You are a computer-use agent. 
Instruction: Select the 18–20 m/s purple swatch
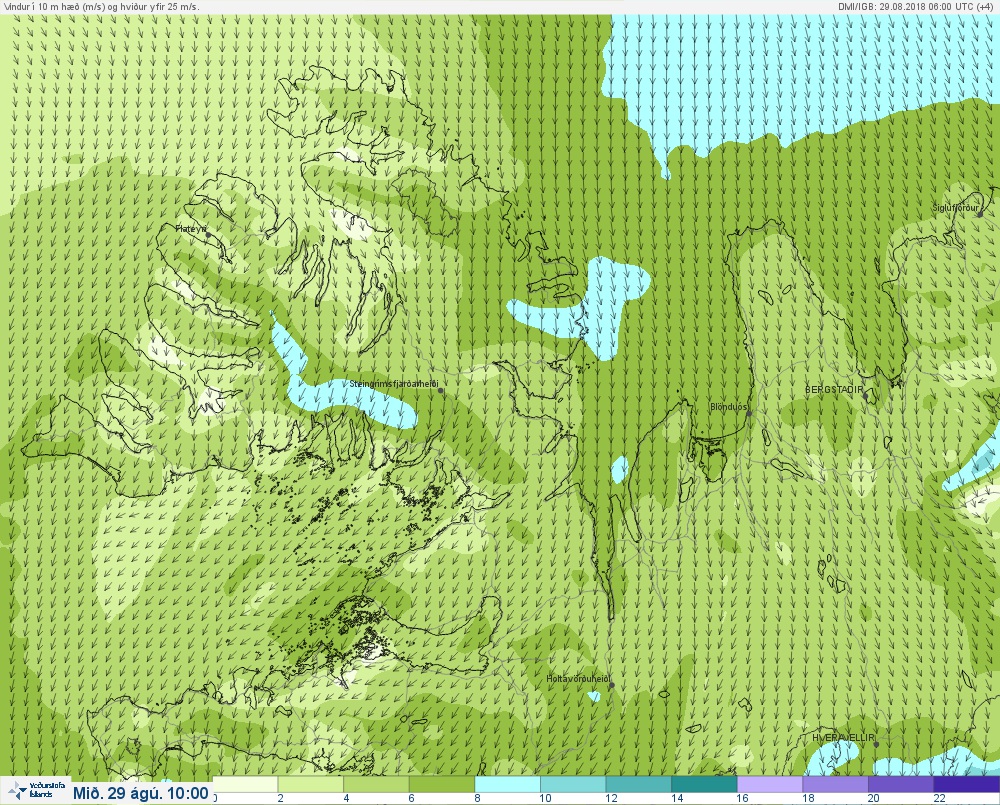point(835,784)
